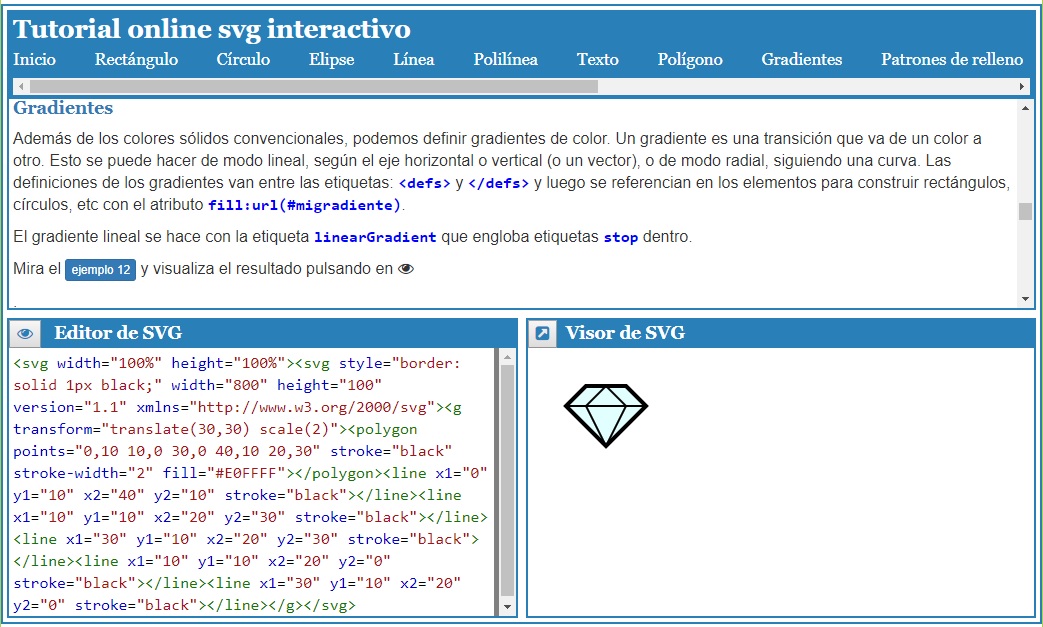The width and height of the screenshot is (1043, 627).
Task: Click the closing '</g></svg>' tags in the editor
Action: pos(313,606)
